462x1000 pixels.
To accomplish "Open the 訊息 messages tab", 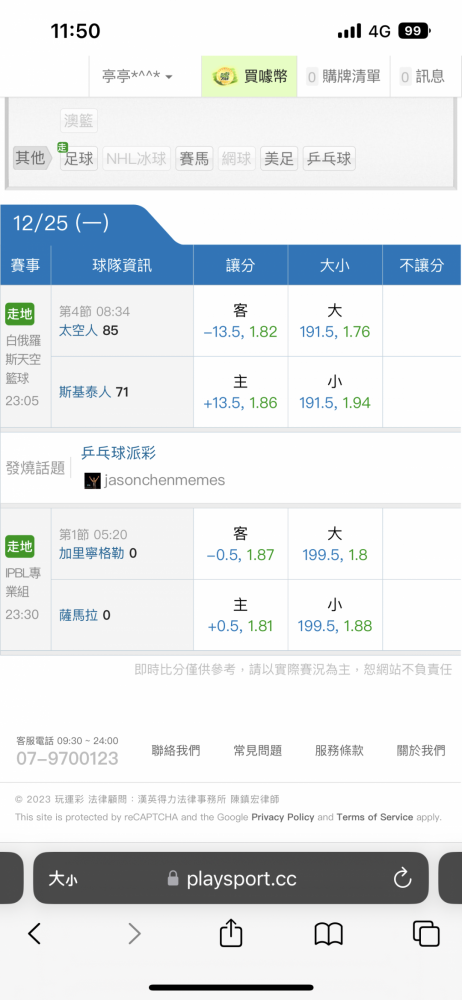I will point(422,77).
